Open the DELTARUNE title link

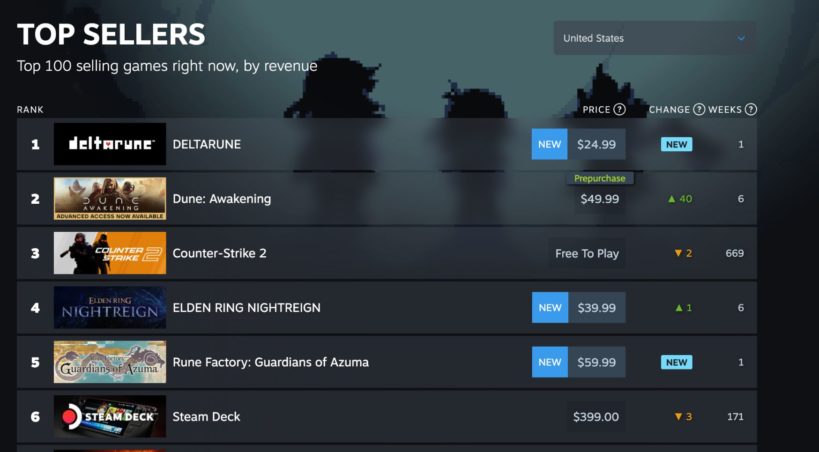[x=207, y=144]
